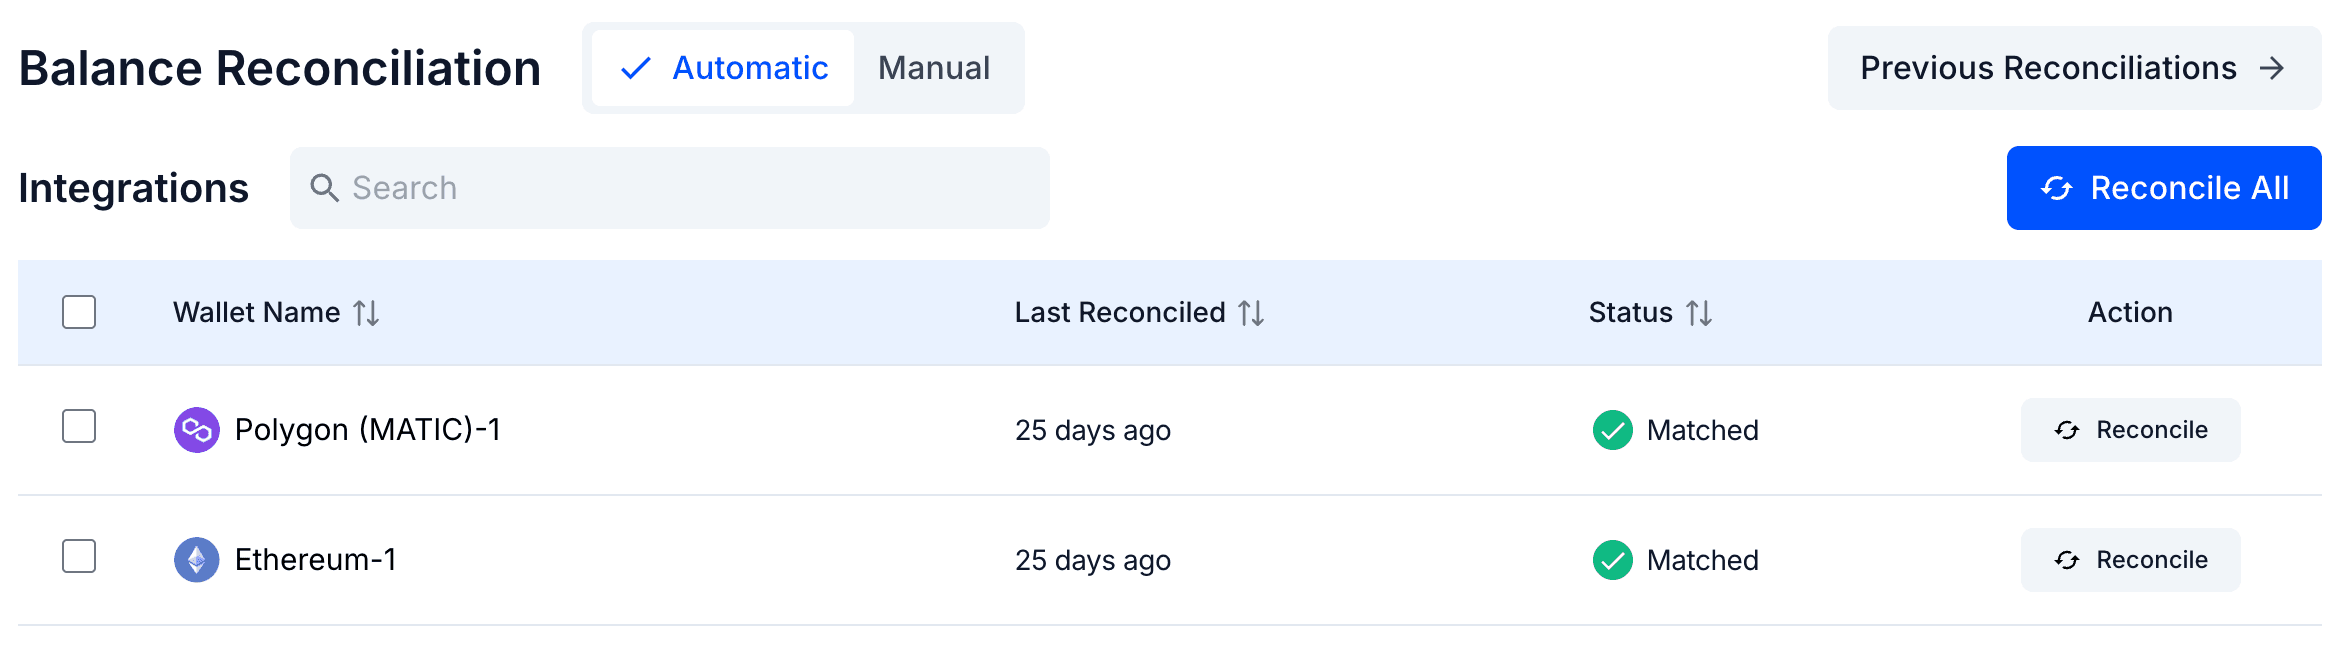The image size is (2340, 648).
Task: Sort the table by Last Reconciled
Action: click(x=1249, y=312)
